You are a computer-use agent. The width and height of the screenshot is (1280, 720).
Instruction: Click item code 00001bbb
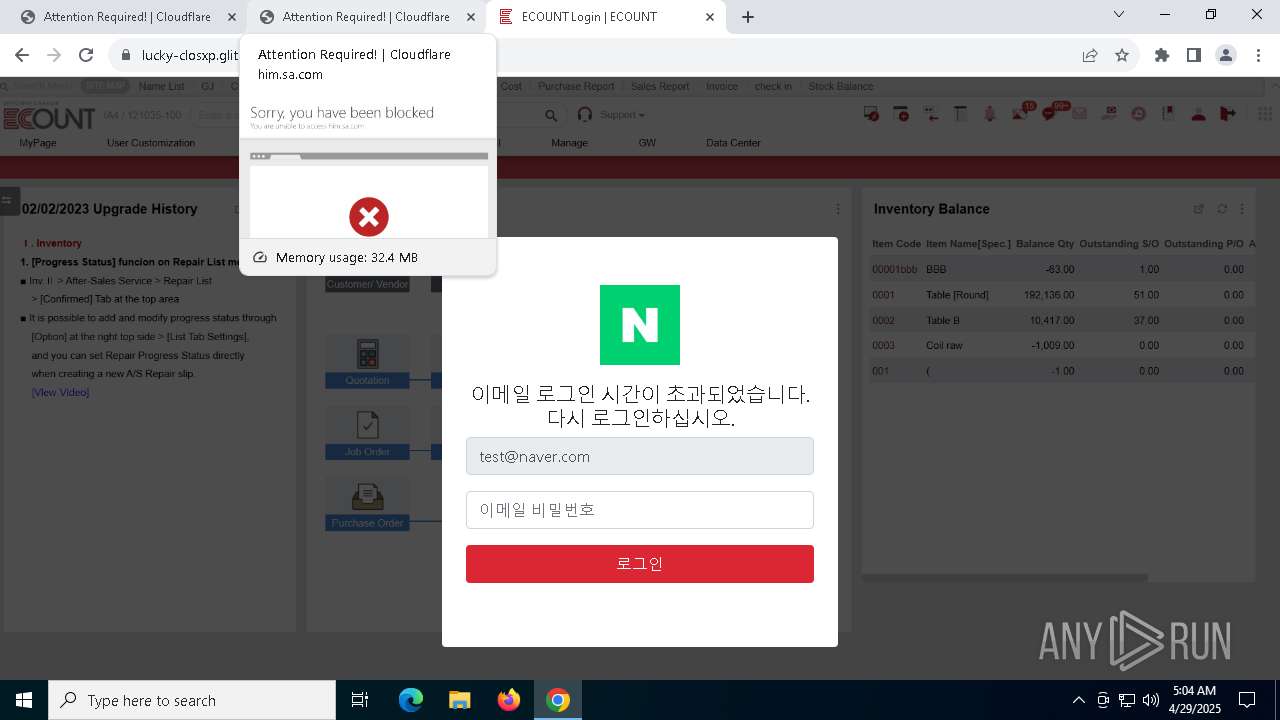(894, 269)
